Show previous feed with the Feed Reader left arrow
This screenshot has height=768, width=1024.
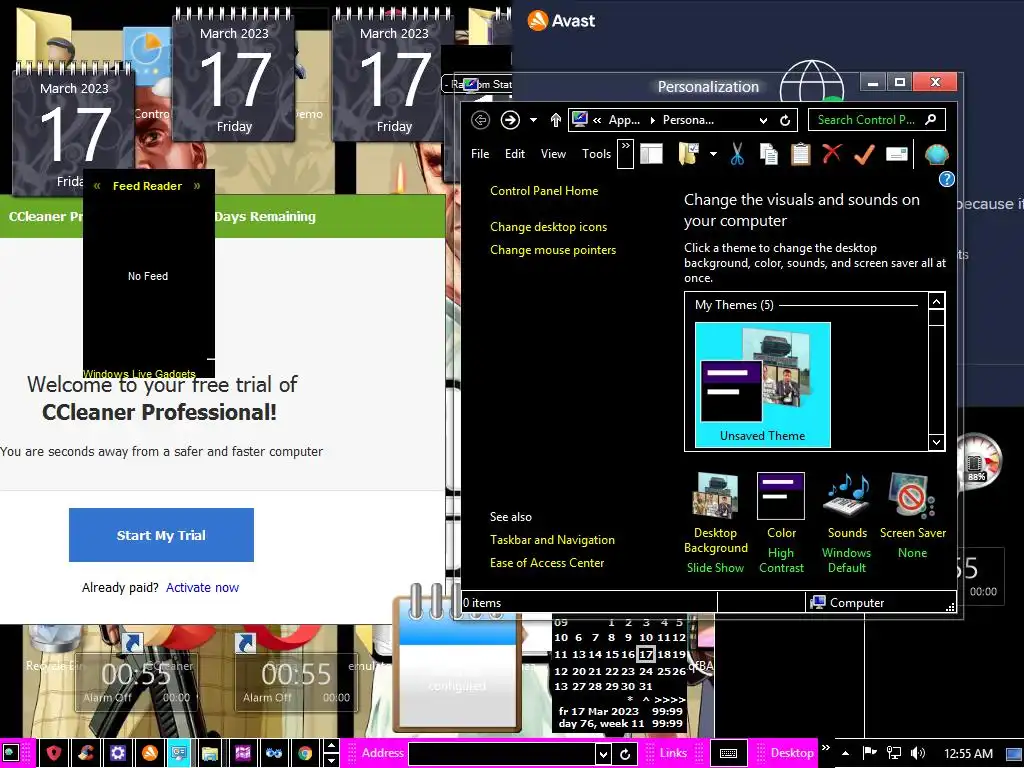tap(97, 185)
